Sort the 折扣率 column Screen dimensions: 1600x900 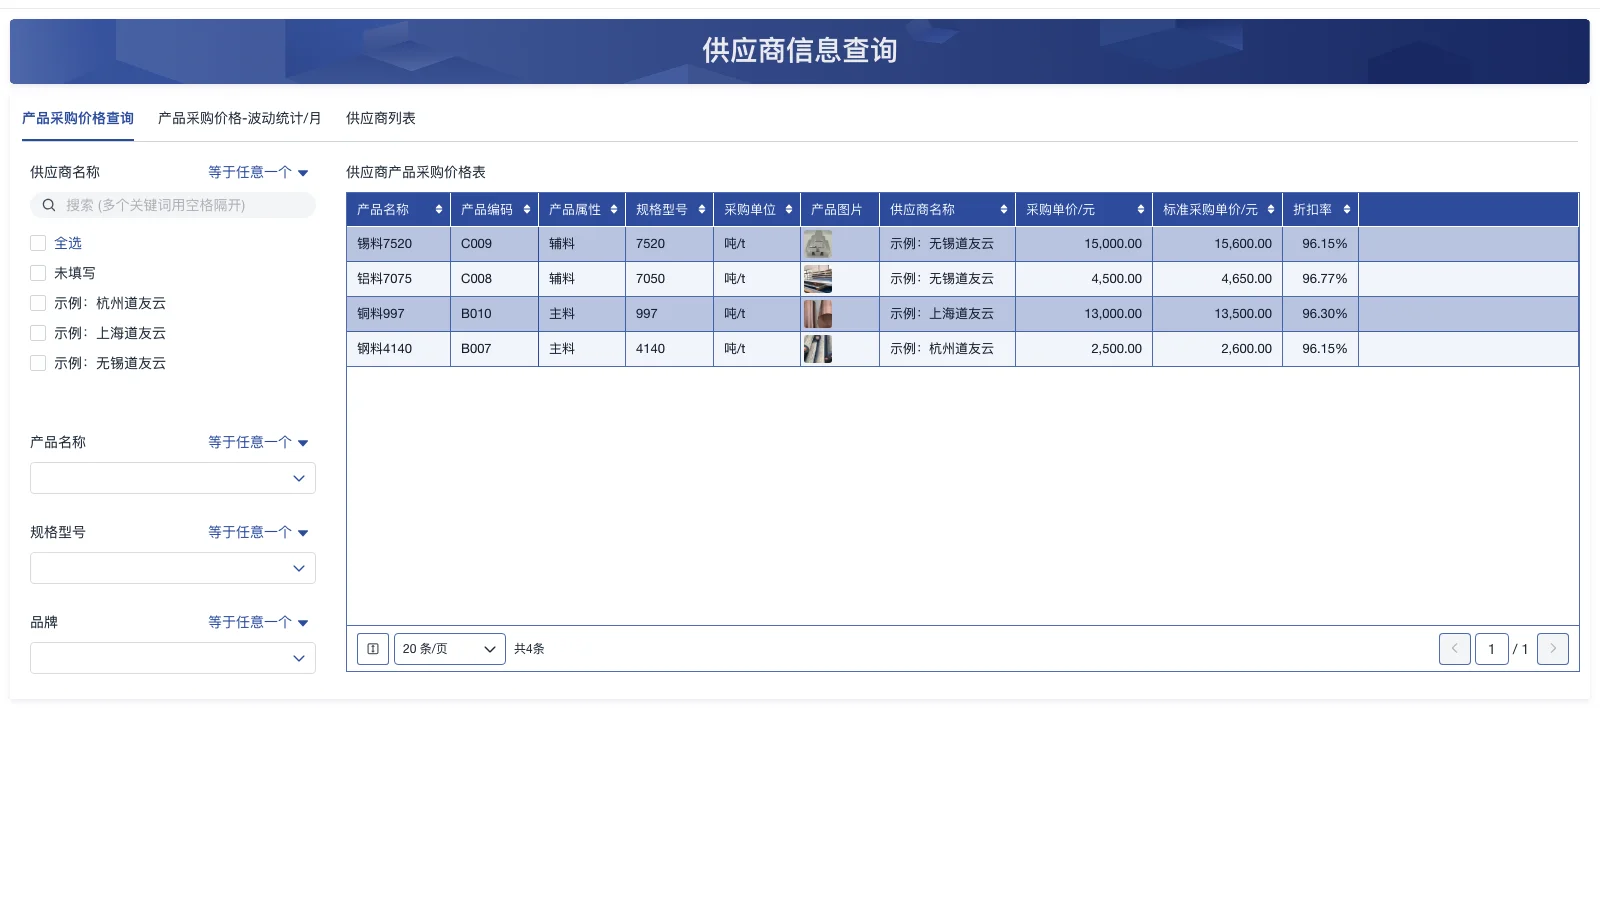point(1345,209)
